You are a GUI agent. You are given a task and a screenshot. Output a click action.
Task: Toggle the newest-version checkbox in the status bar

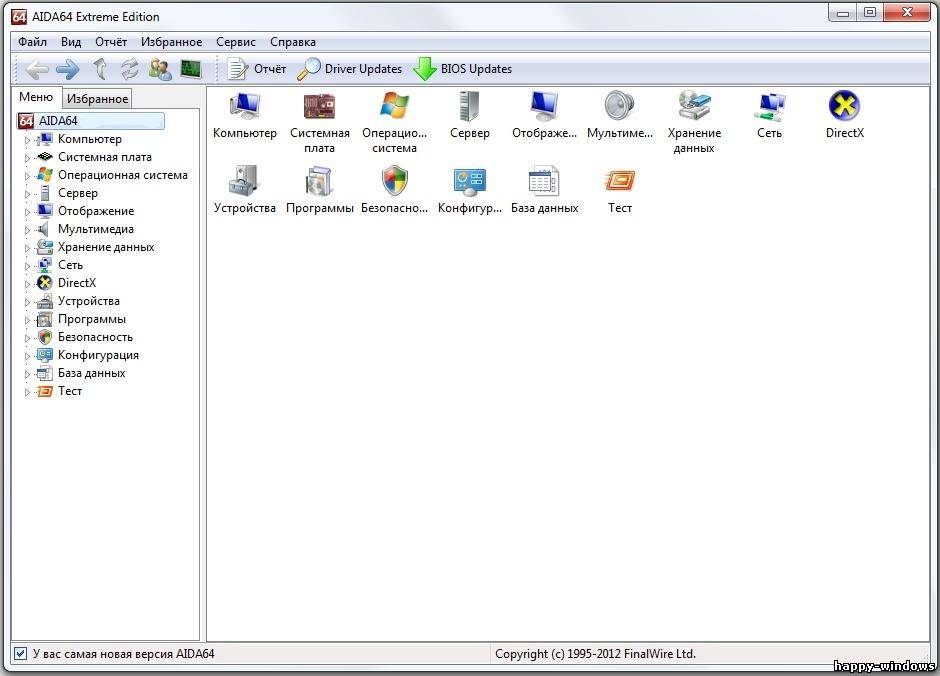(20, 653)
